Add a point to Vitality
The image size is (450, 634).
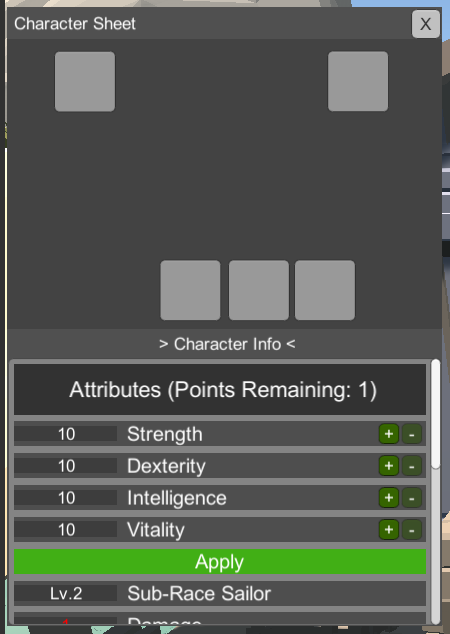pos(389,529)
